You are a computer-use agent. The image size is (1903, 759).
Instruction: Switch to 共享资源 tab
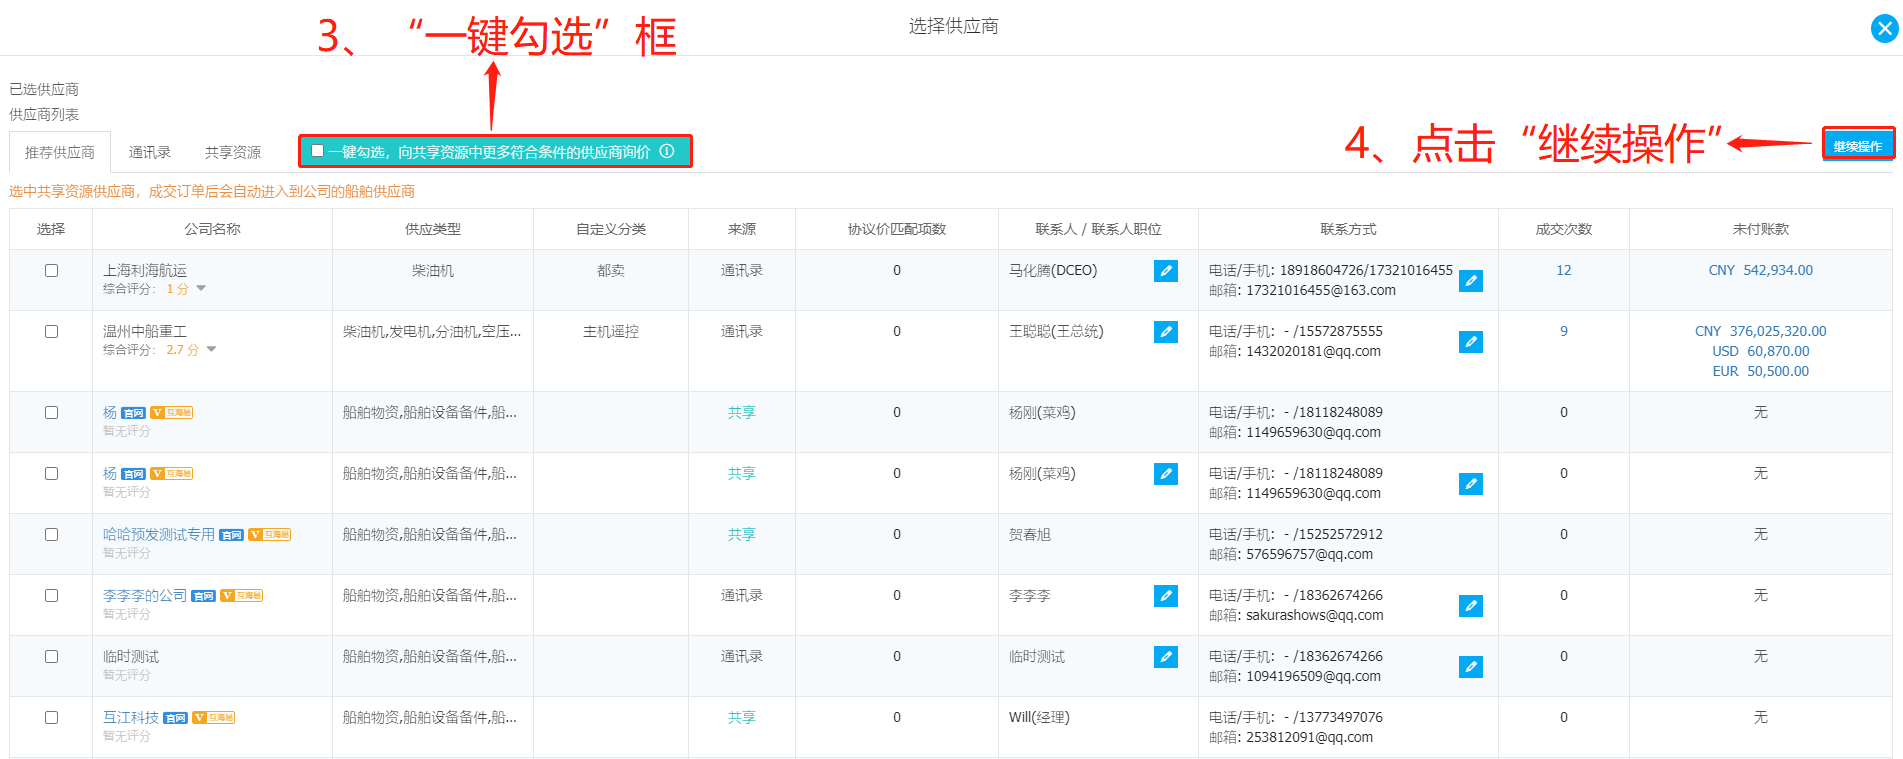tap(233, 152)
